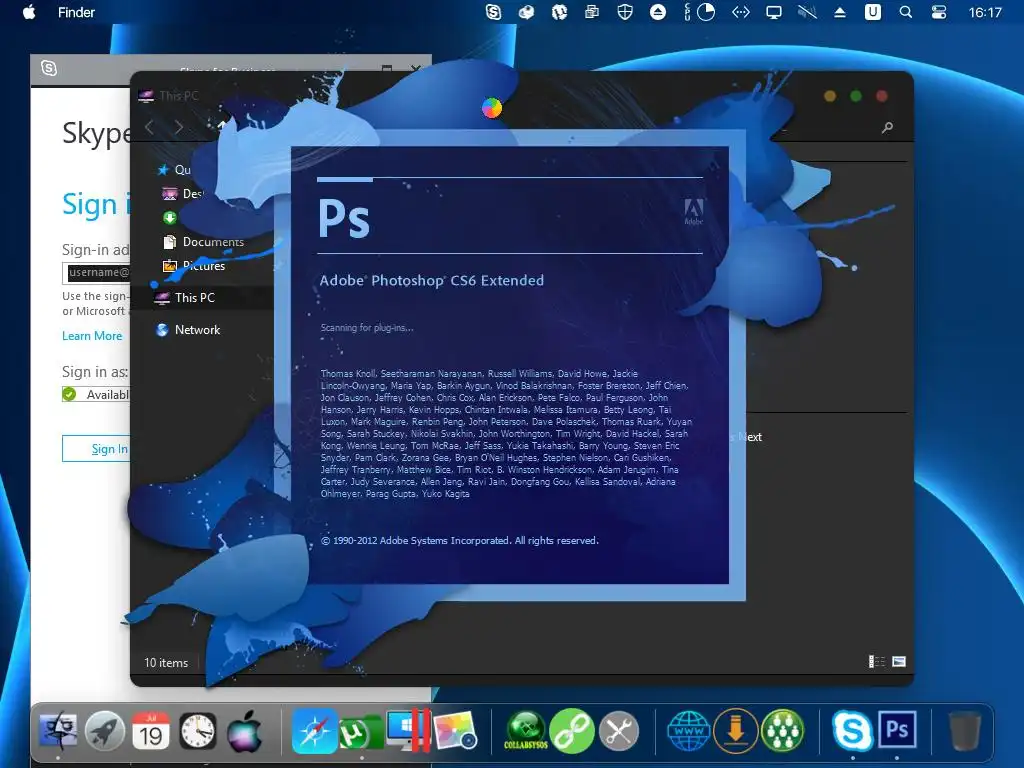The height and width of the screenshot is (768, 1024).
Task: Open the wrench and screwdriver tools icon
Action: 619,731
